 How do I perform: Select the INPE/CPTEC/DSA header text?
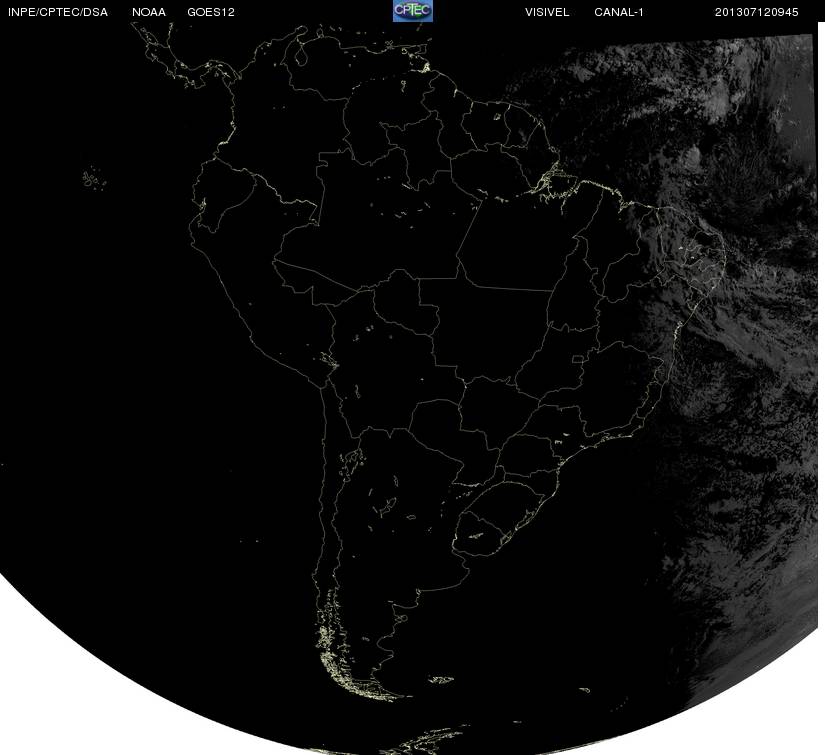pyautogui.click(x=58, y=12)
